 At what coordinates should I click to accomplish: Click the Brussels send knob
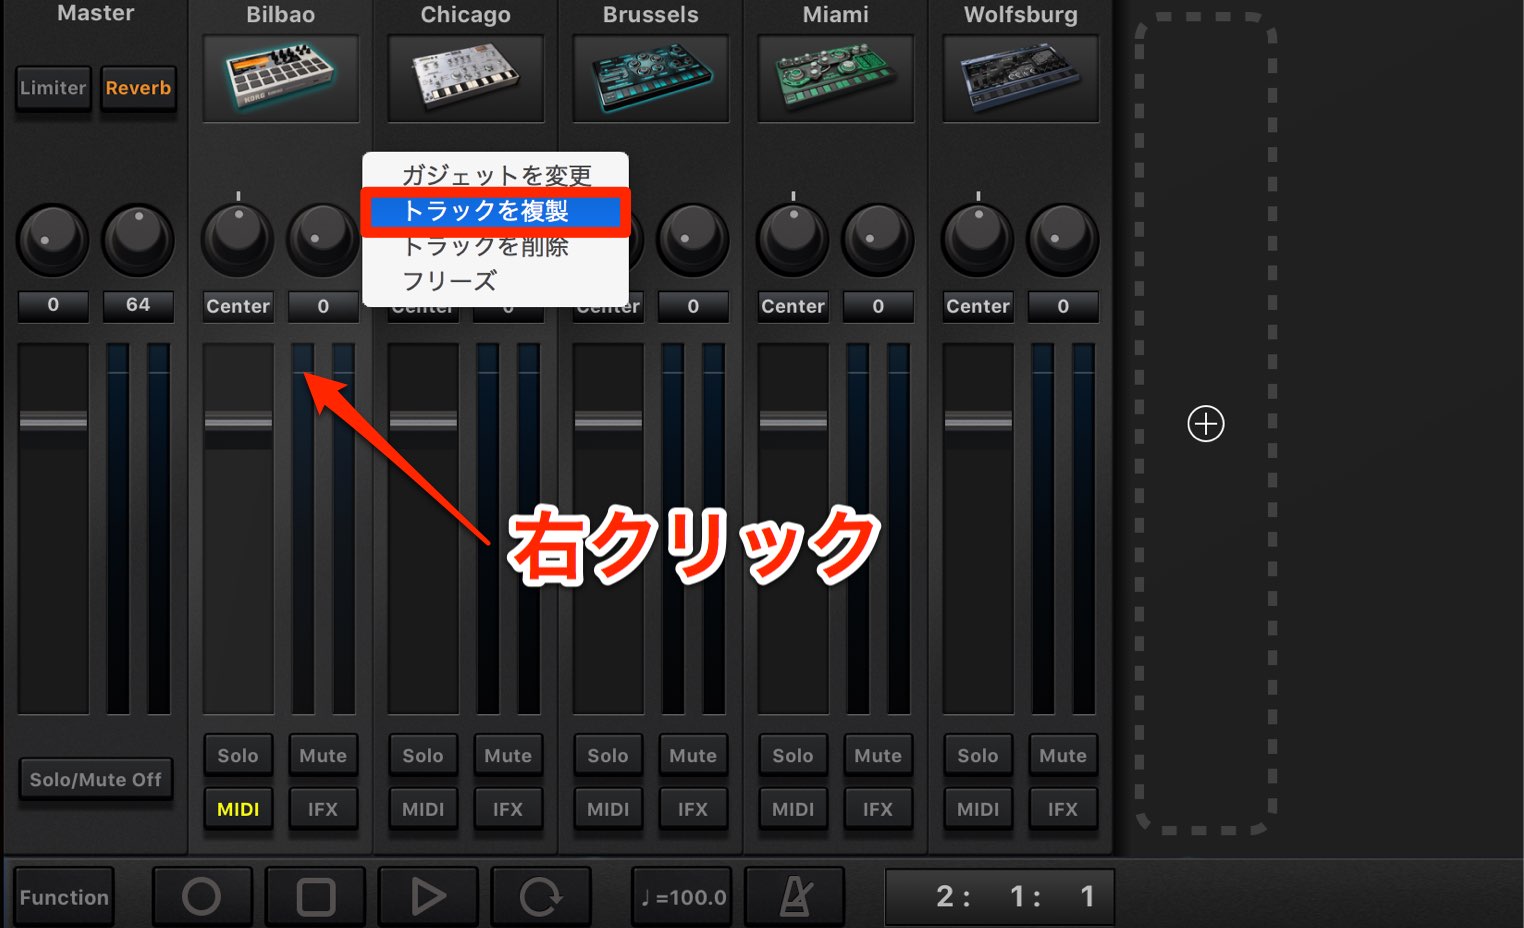click(693, 240)
